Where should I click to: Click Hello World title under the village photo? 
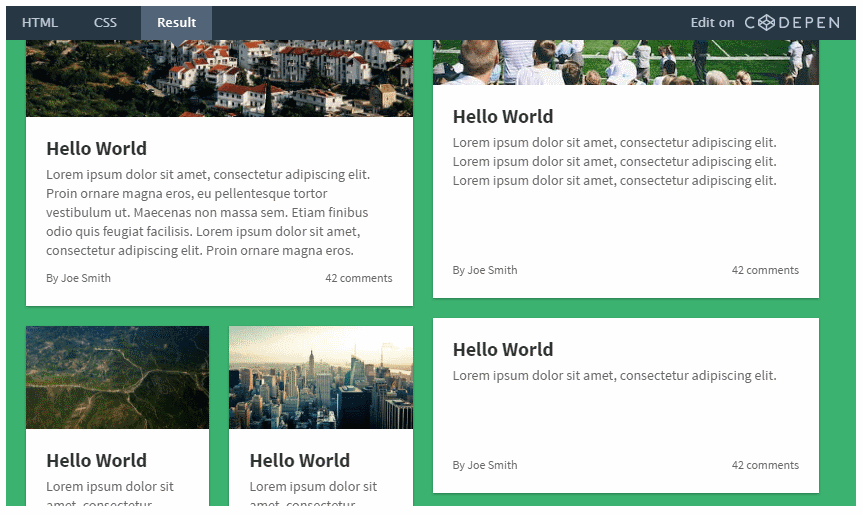(96, 149)
